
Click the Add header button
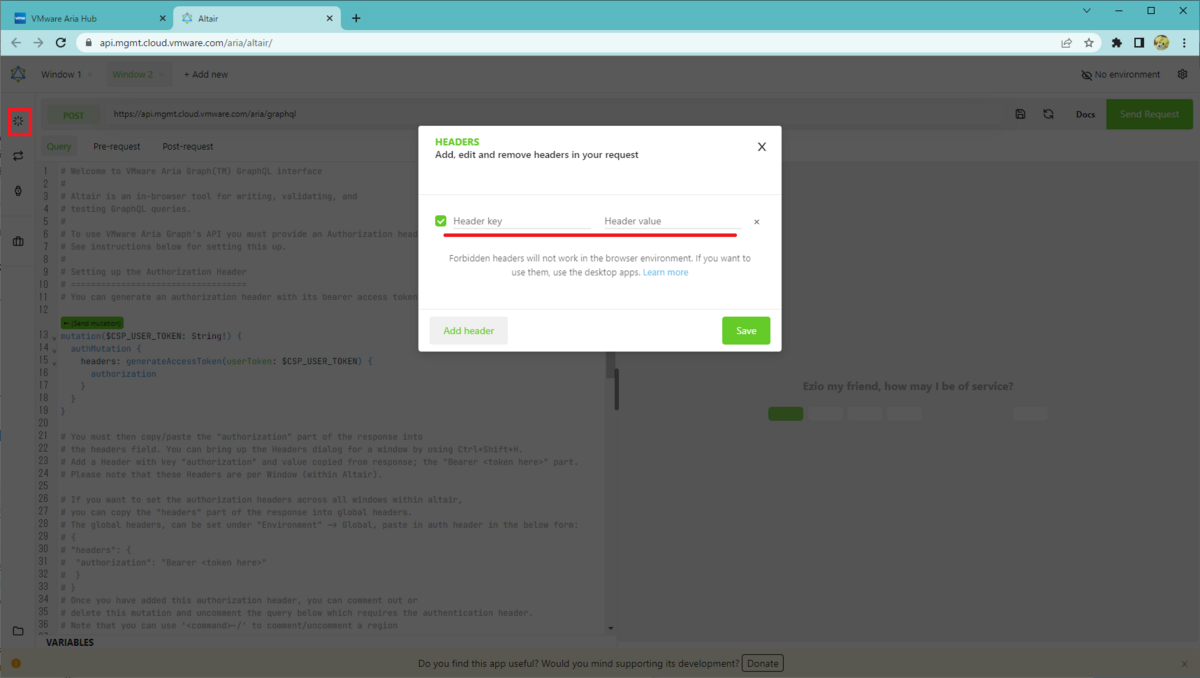(x=469, y=331)
